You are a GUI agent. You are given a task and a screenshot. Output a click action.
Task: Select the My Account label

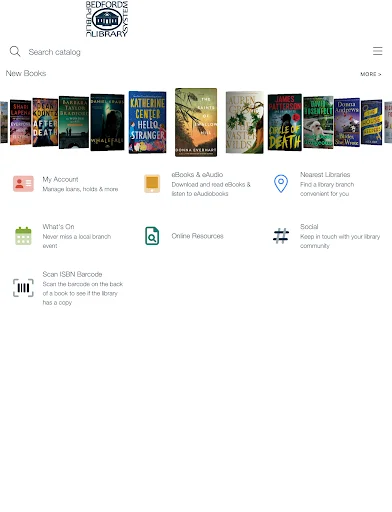60,179
